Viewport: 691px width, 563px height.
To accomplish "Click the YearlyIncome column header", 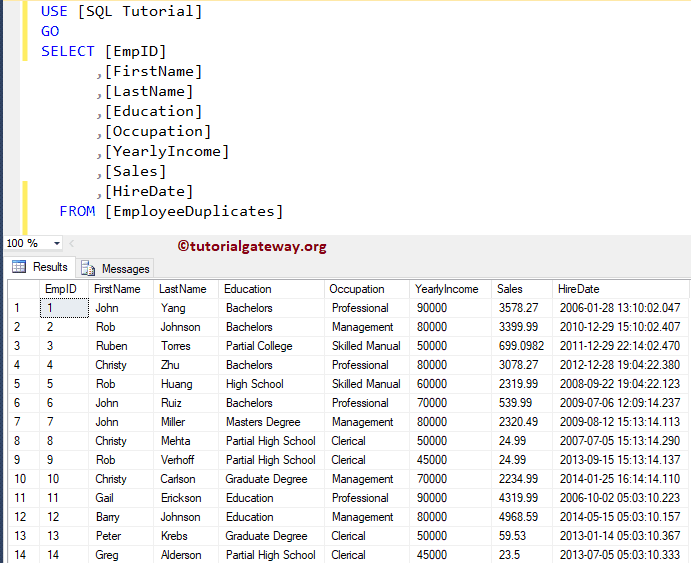I will 447,289.
